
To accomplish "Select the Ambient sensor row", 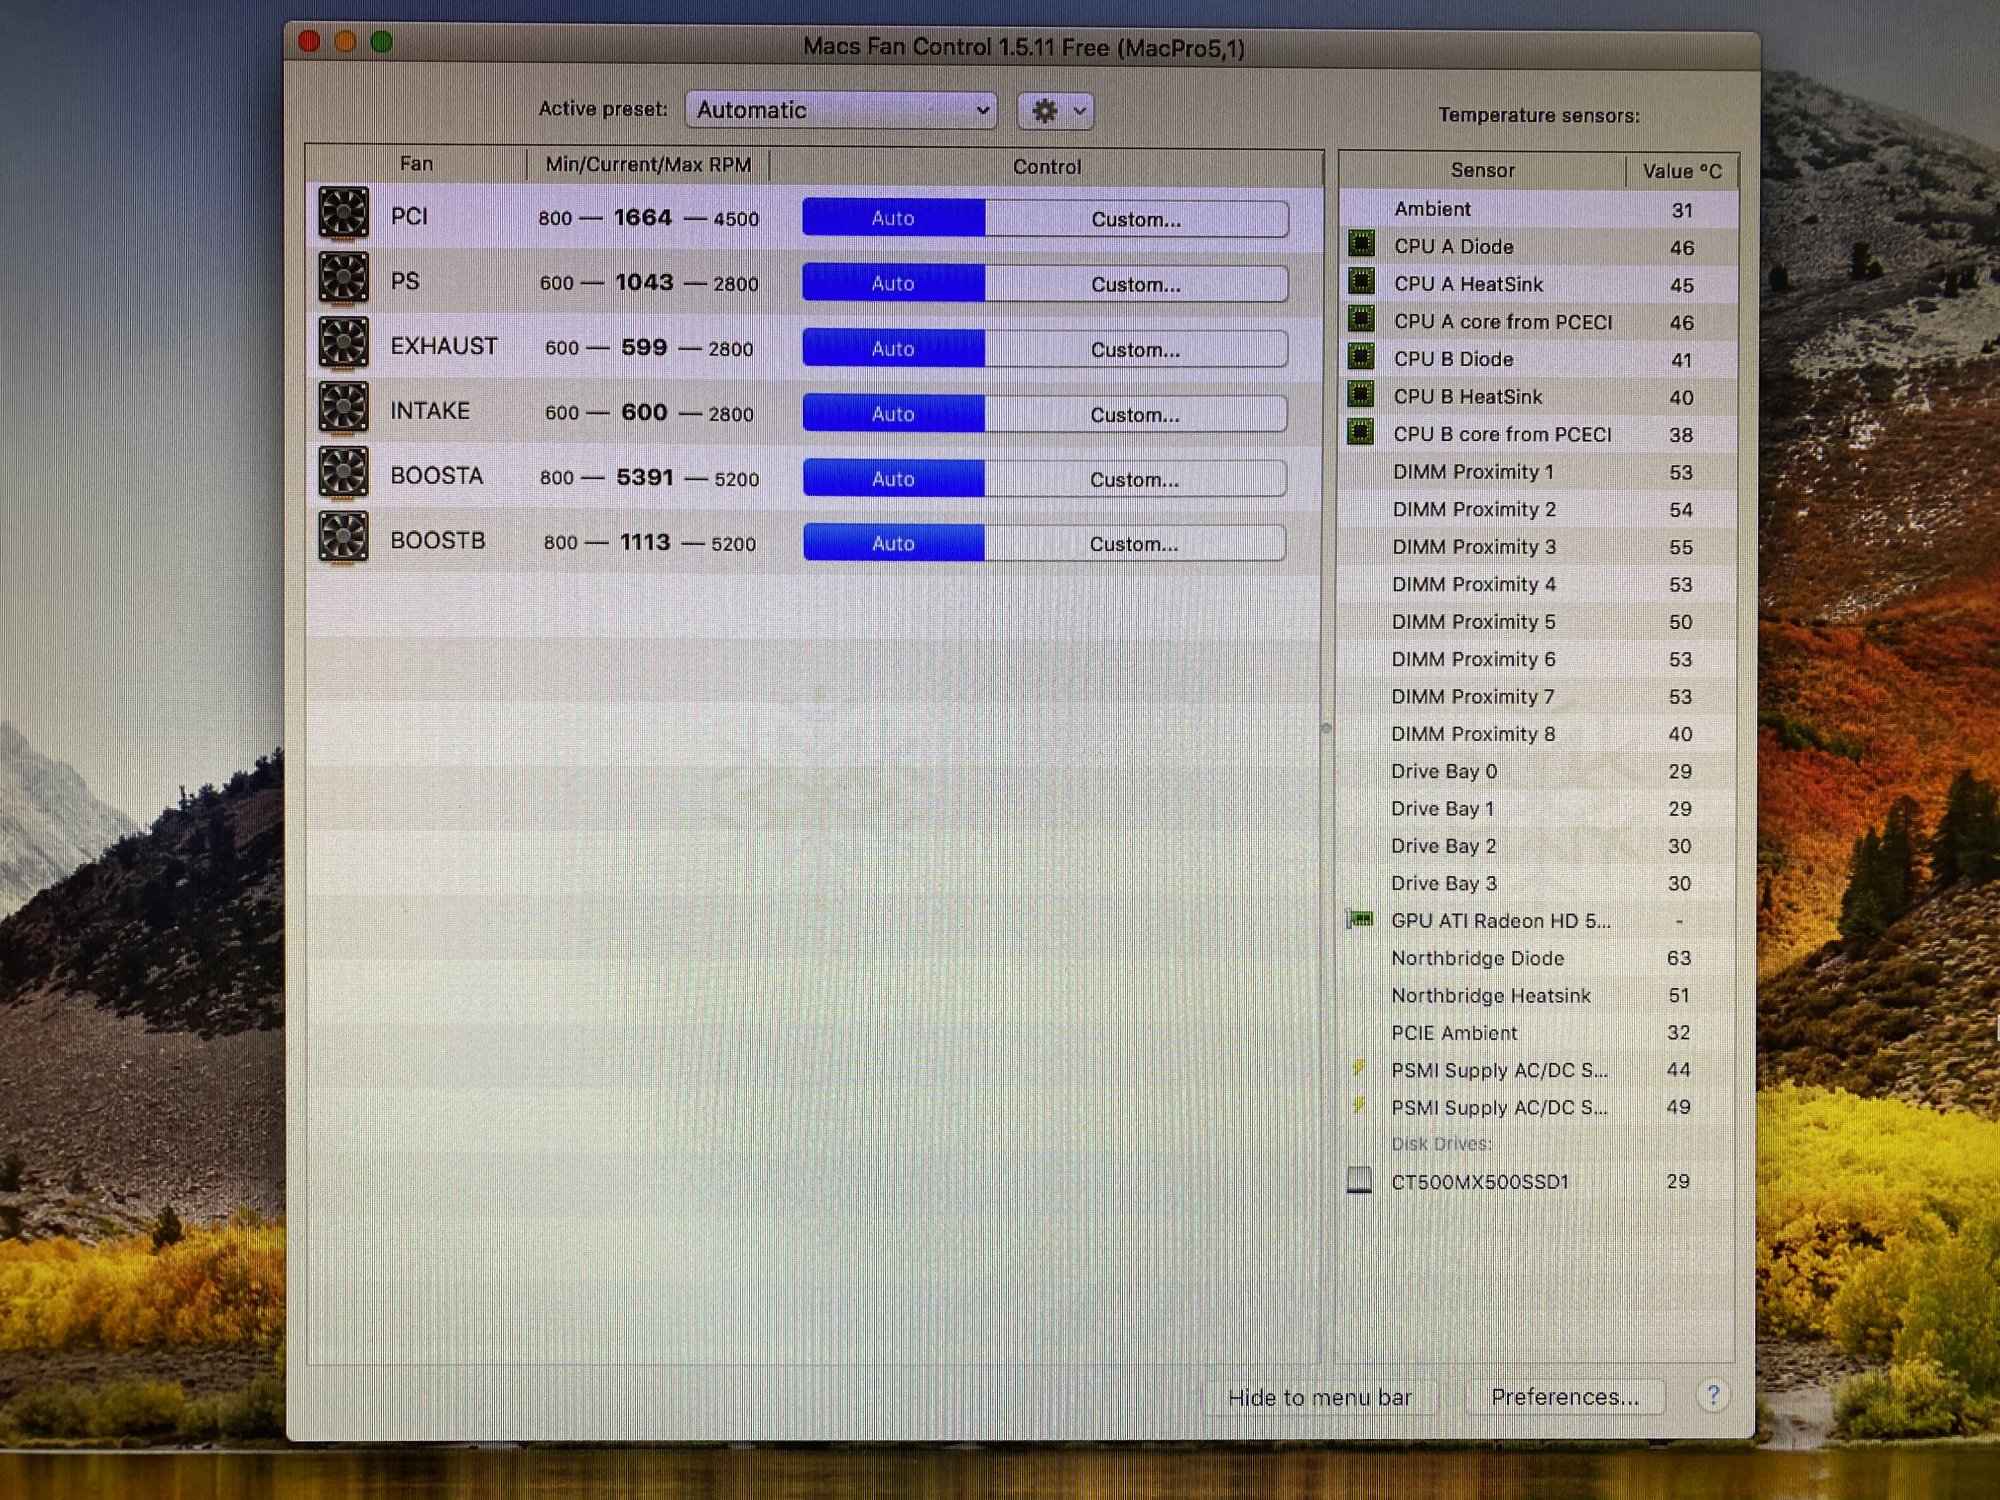I will point(1538,209).
